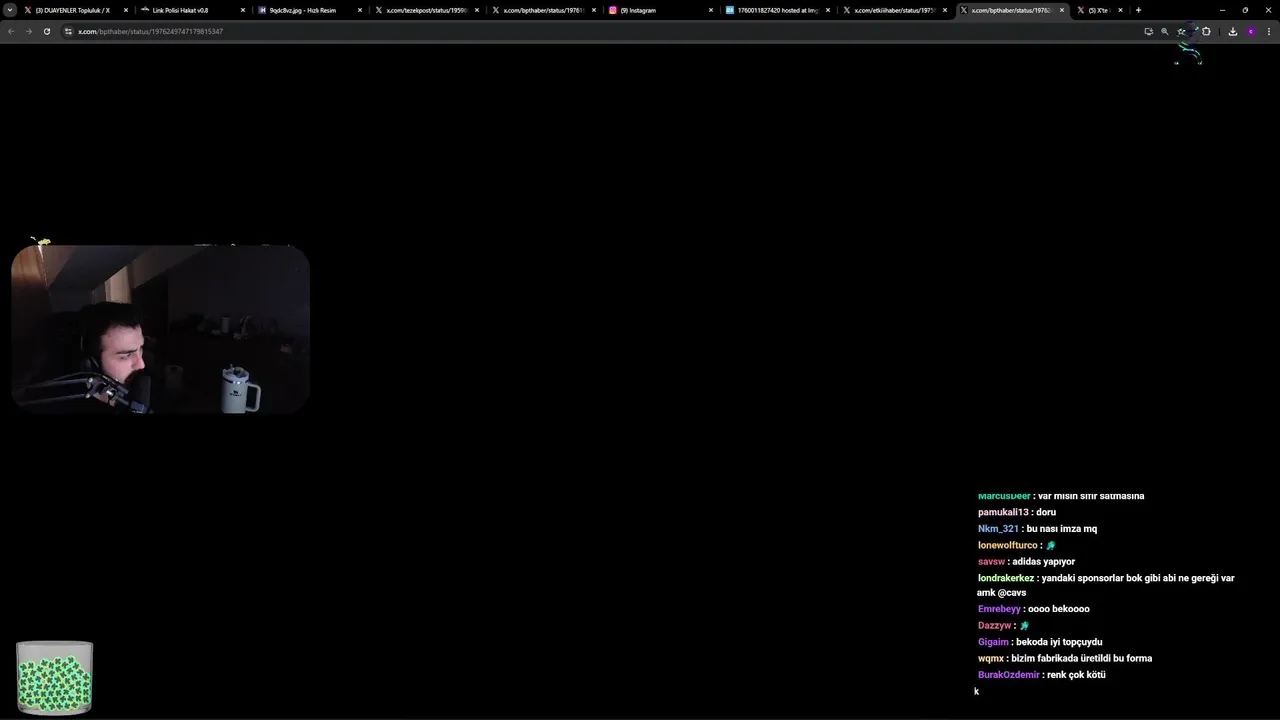Click the jar of green clovers overlay
The width and height of the screenshot is (1280, 720).
pyautogui.click(x=55, y=677)
